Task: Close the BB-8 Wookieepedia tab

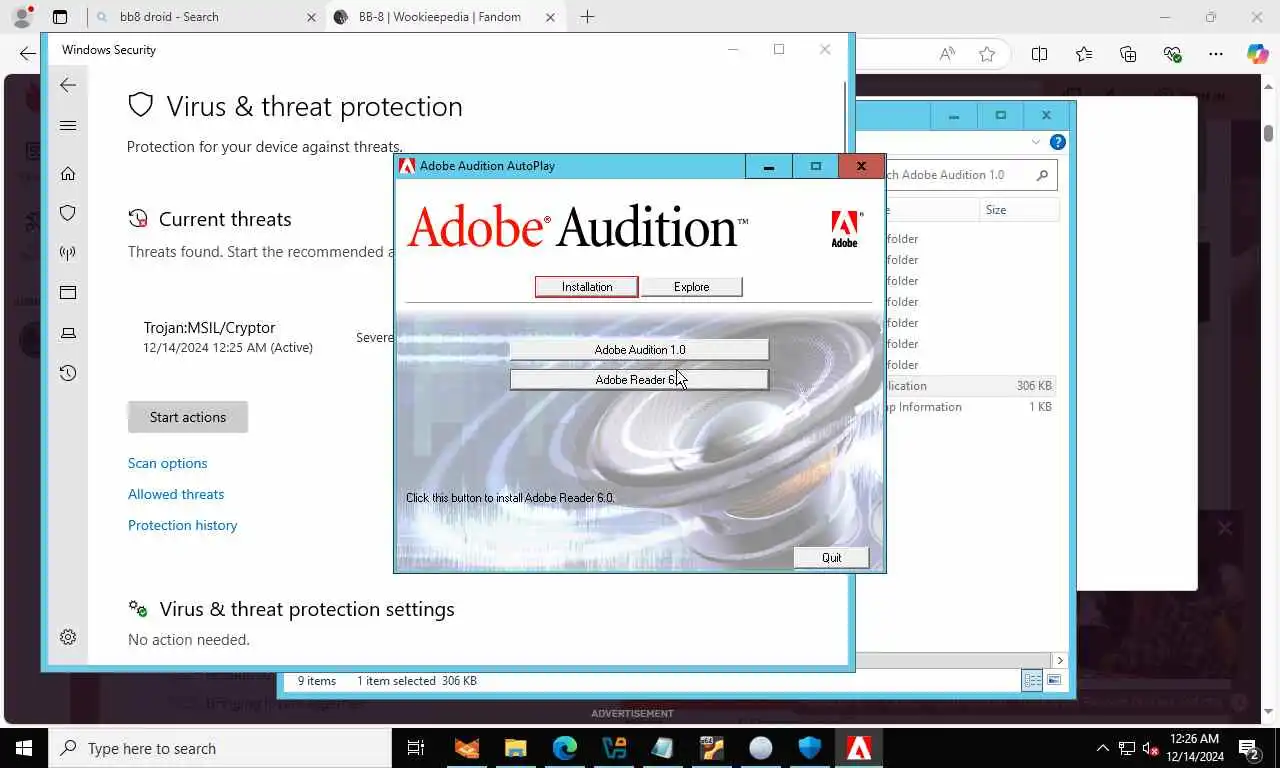Action: tap(550, 17)
